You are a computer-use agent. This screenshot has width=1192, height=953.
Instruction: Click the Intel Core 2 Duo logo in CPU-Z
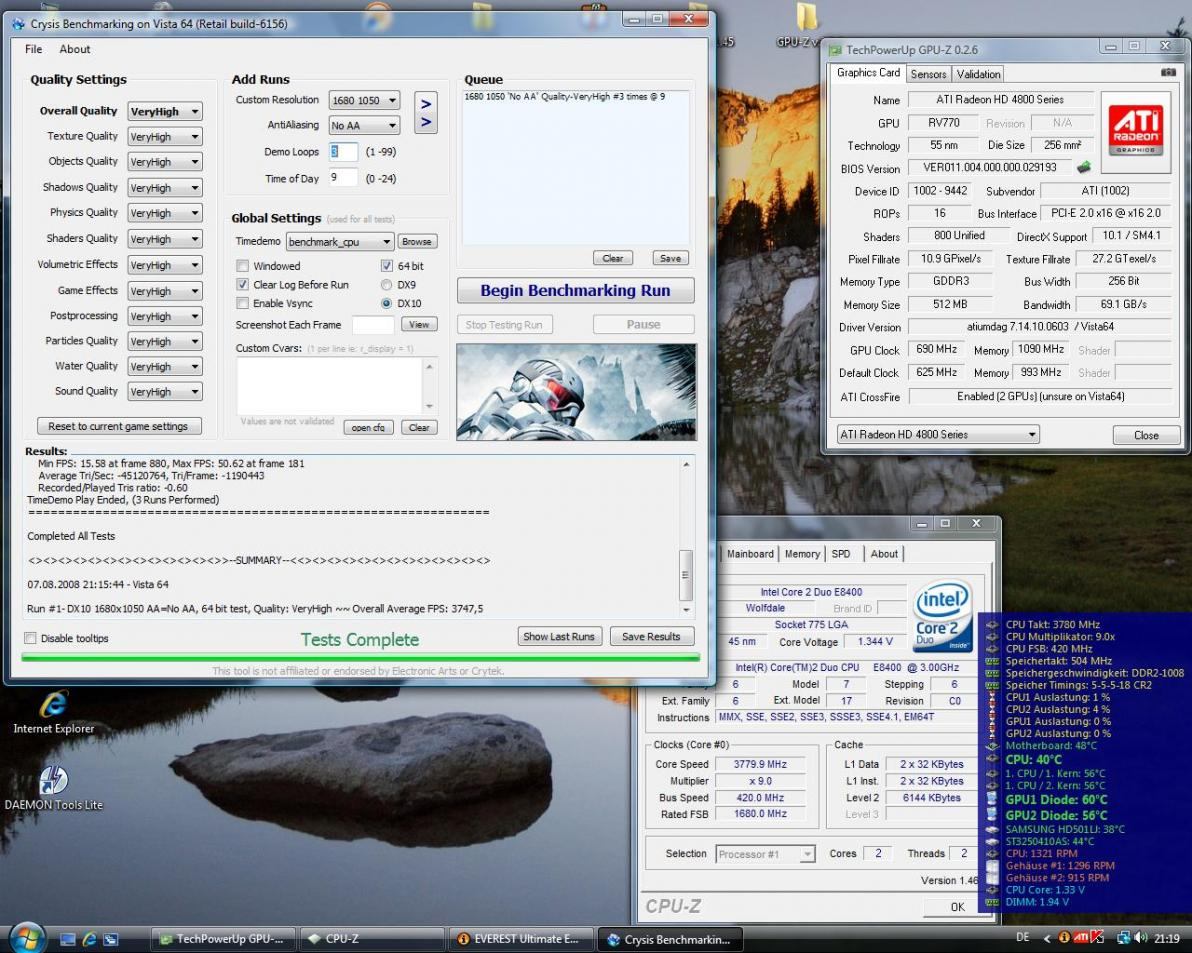(x=943, y=616)
